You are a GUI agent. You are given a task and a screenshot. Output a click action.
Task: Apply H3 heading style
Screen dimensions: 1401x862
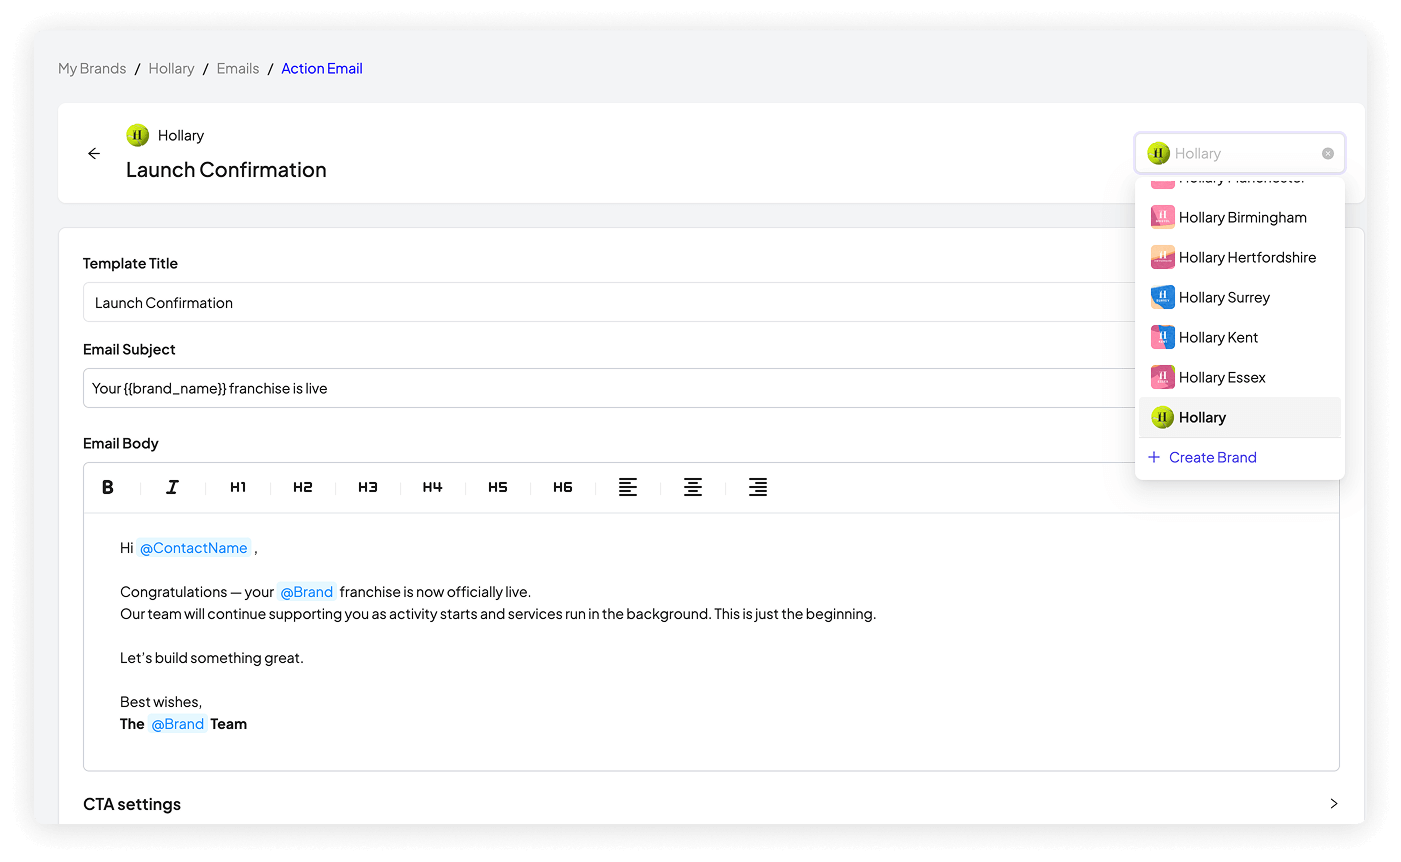(x=368, y=487)
